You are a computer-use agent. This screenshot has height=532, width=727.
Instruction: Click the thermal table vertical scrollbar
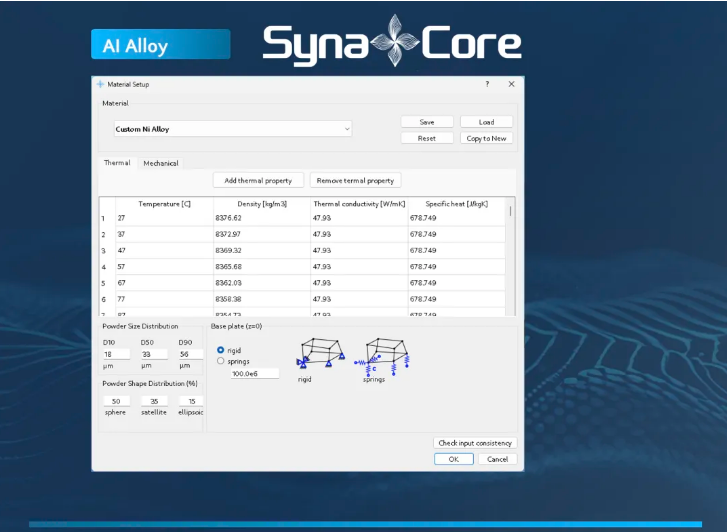(511, 211)
